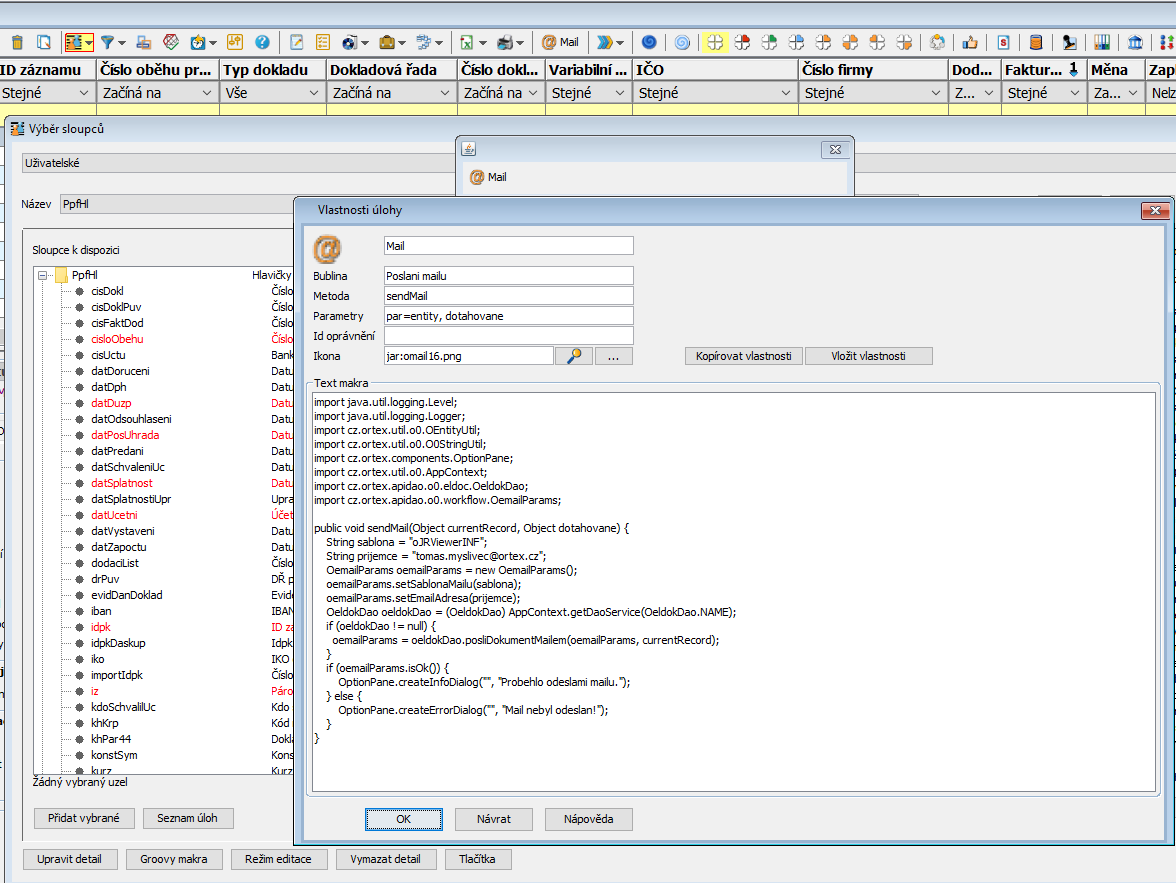Click the Mail button in main toolbar
Screen dimensions: 1176x883
click(x=560, y=42)
